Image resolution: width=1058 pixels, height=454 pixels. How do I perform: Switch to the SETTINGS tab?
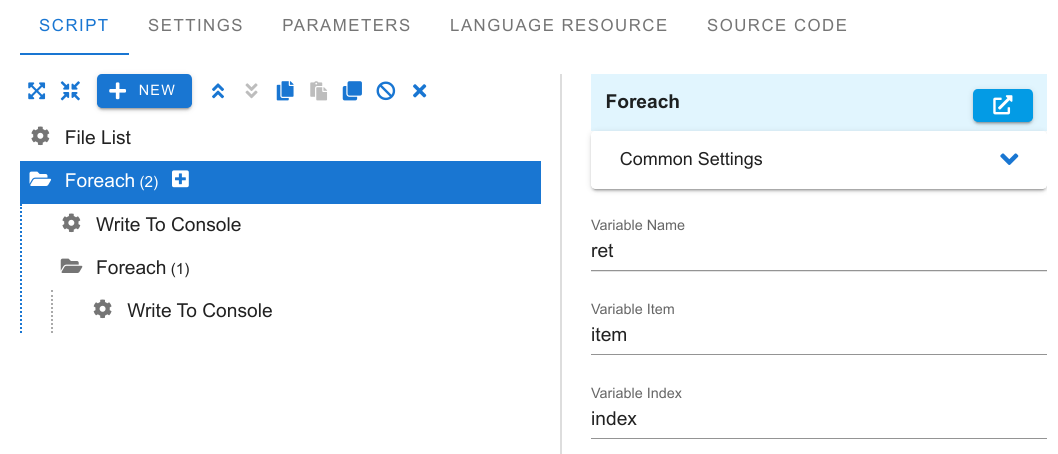[x=196, y=26]
